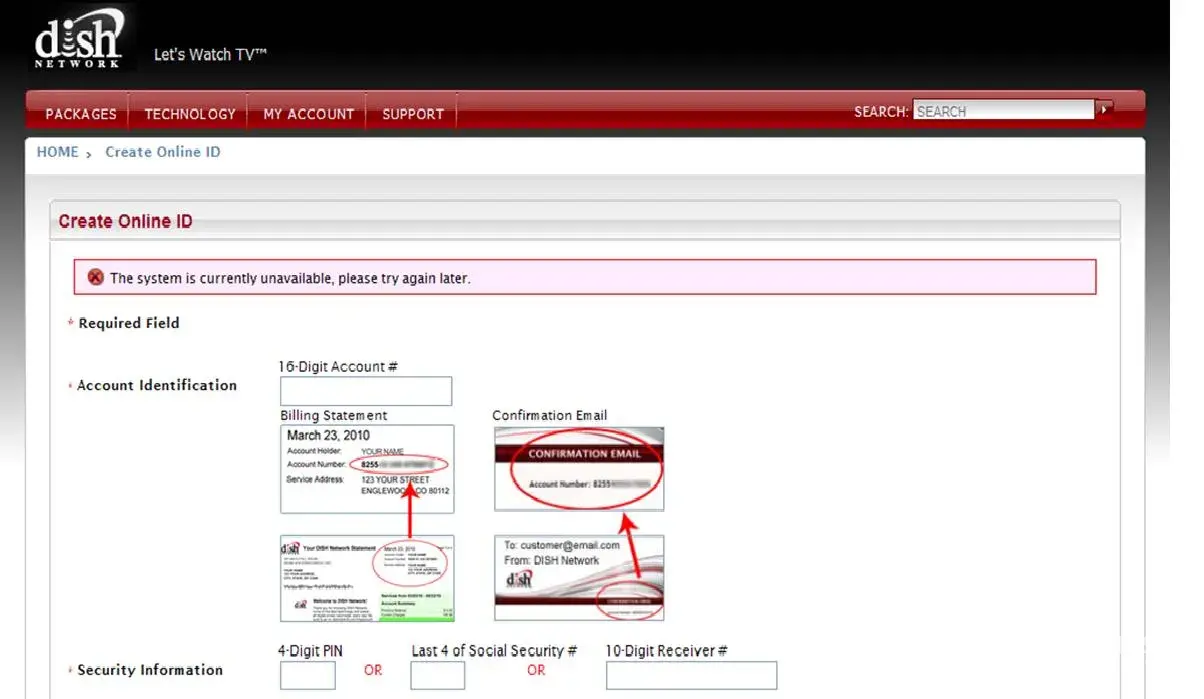Click the Create Online ID section header
1204x699 pixels.
click(126, 221)
